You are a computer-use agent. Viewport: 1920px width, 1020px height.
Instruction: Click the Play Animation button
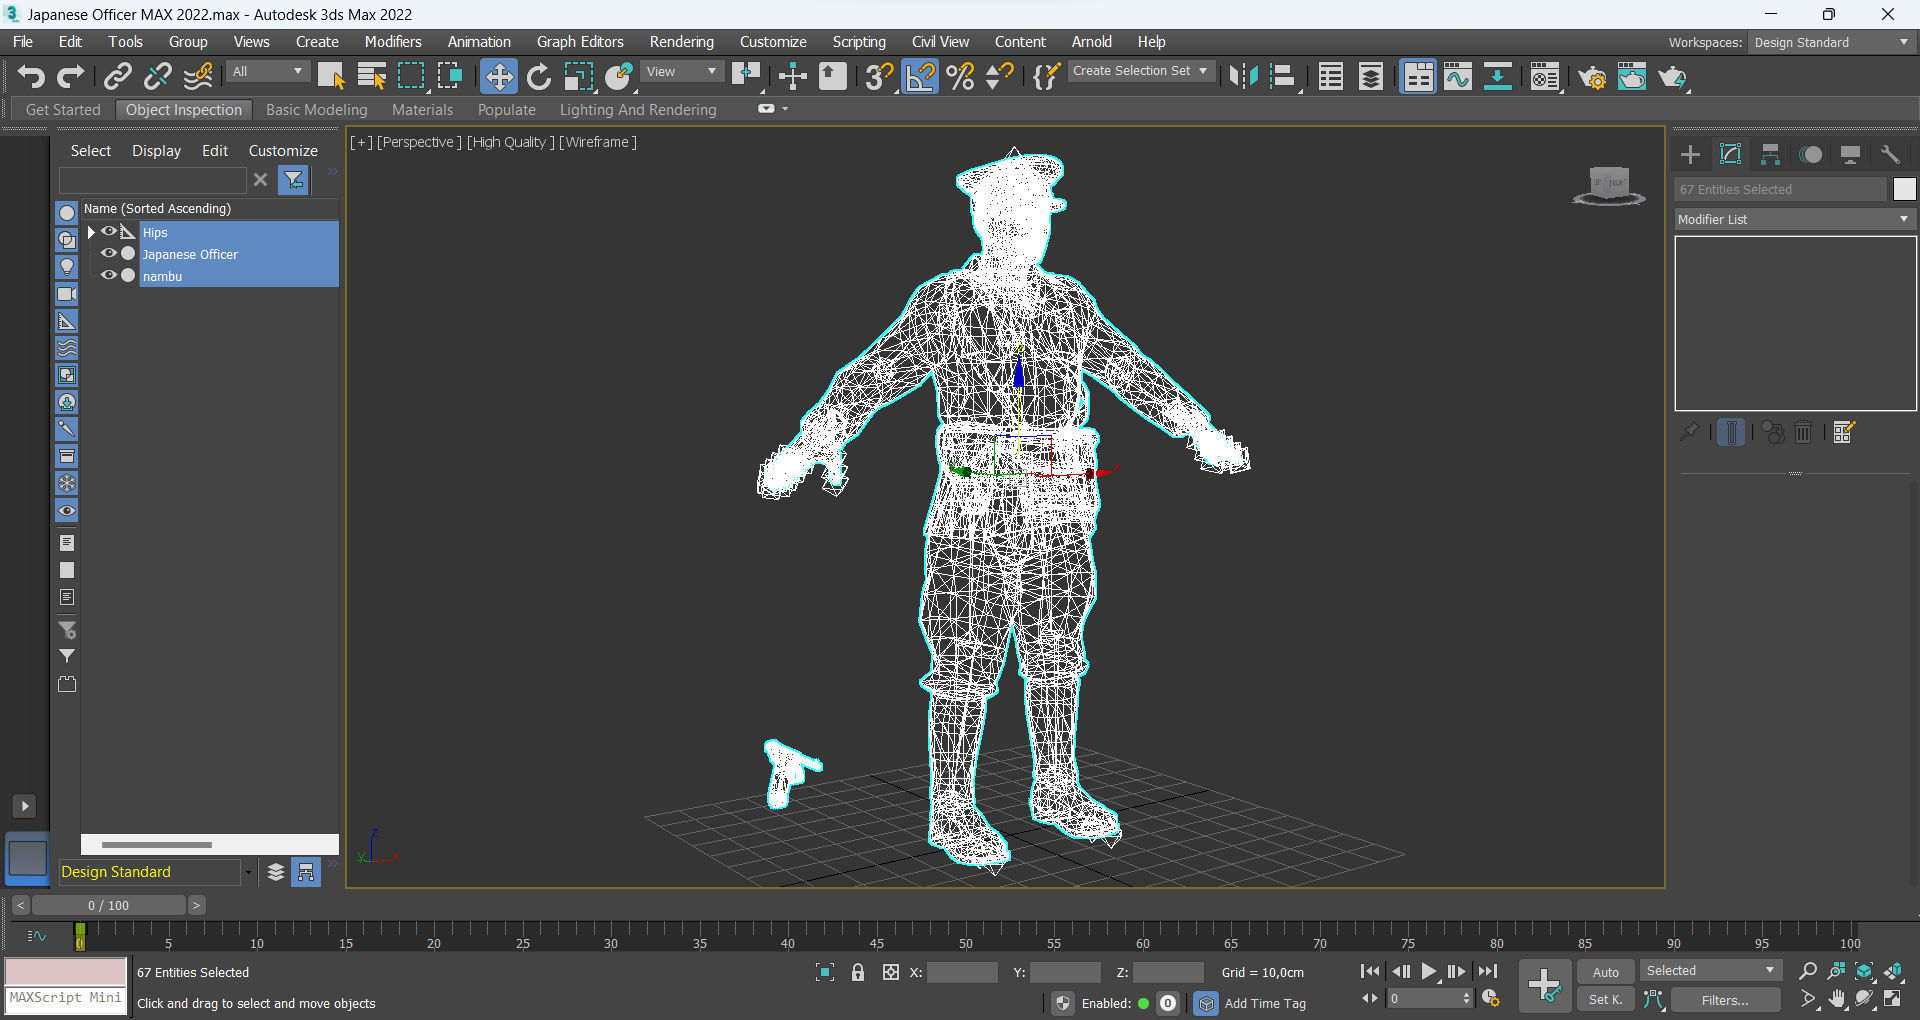click(x=1429, y=971)
